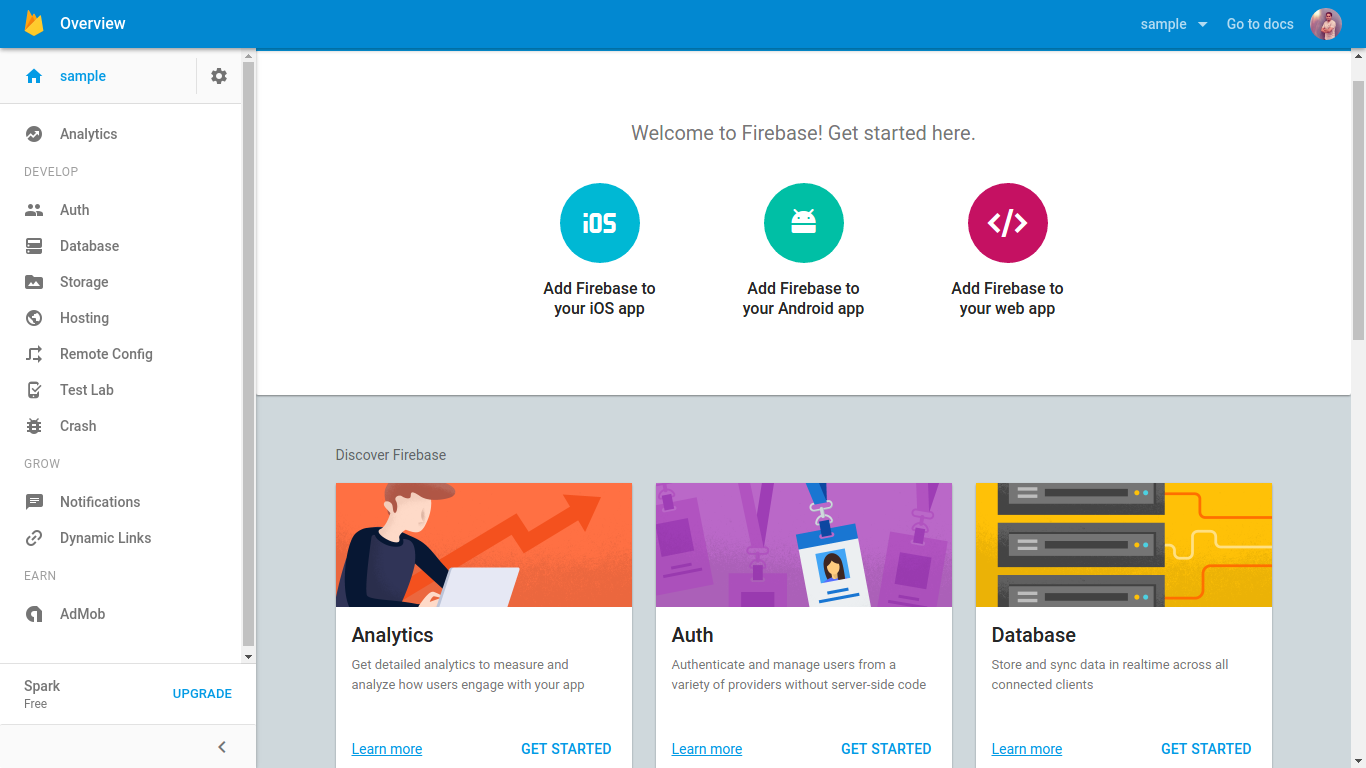The width and height of the screenshot is (1366, 768).
Task: Click the Analytics card heading
Action: coord(393,635)
